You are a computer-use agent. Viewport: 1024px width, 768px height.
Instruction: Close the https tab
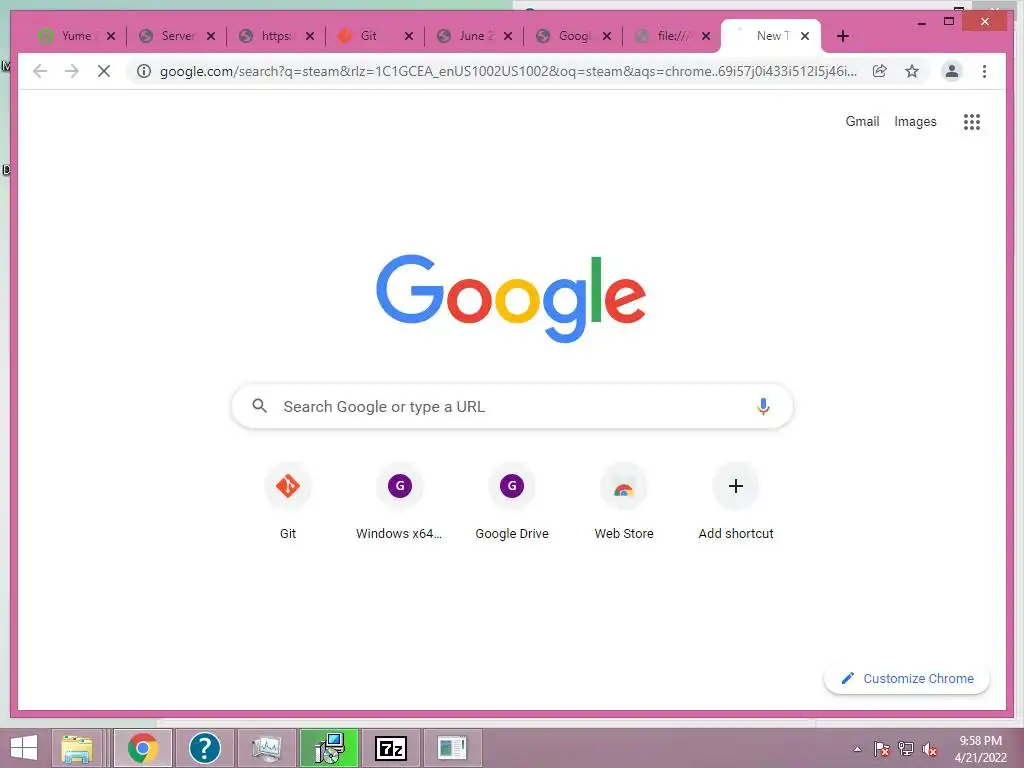310,36
